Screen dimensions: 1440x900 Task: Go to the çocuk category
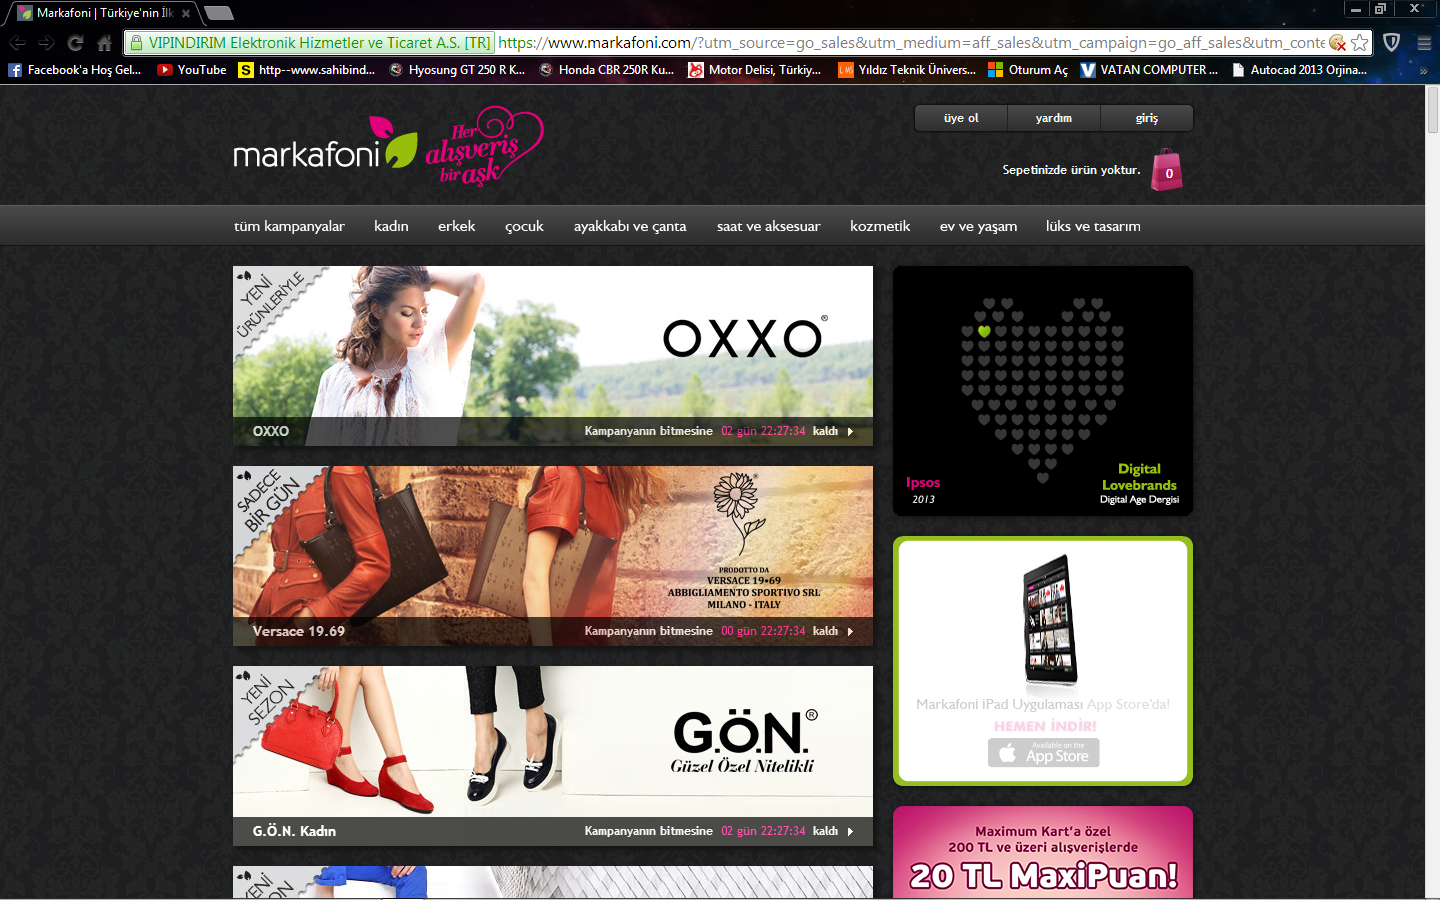524,227
